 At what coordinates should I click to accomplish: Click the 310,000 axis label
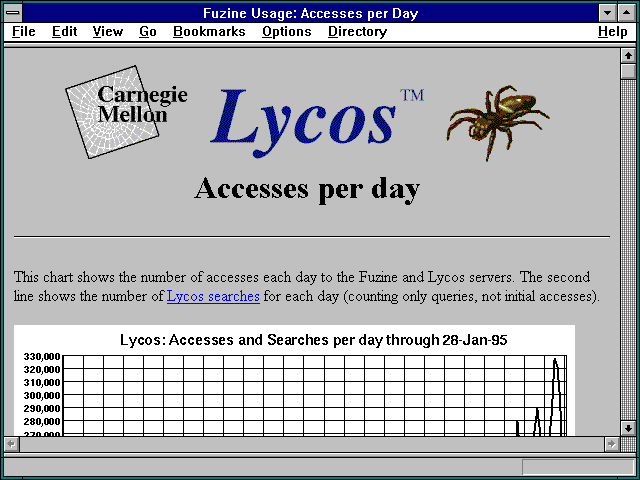[x=42, y=382]
